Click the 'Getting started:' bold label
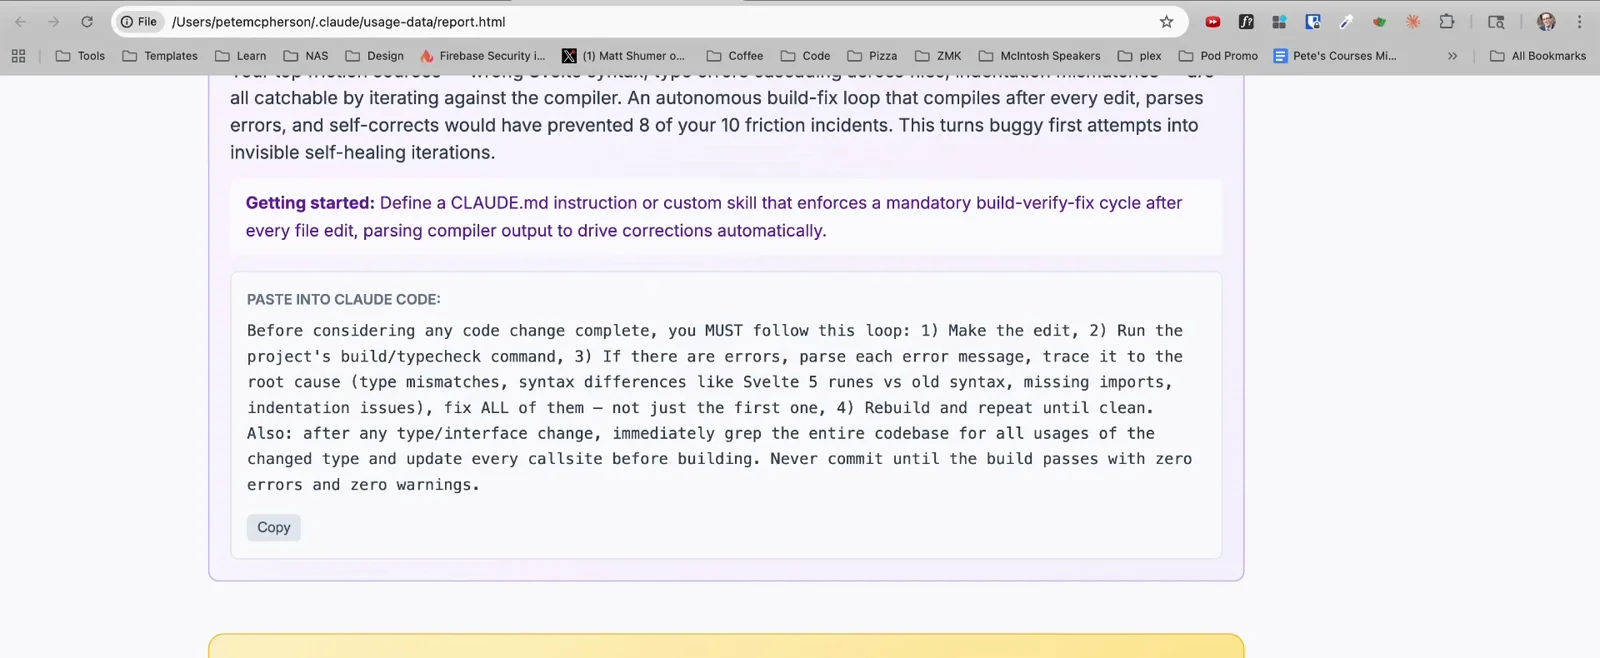 pos(310,203)
